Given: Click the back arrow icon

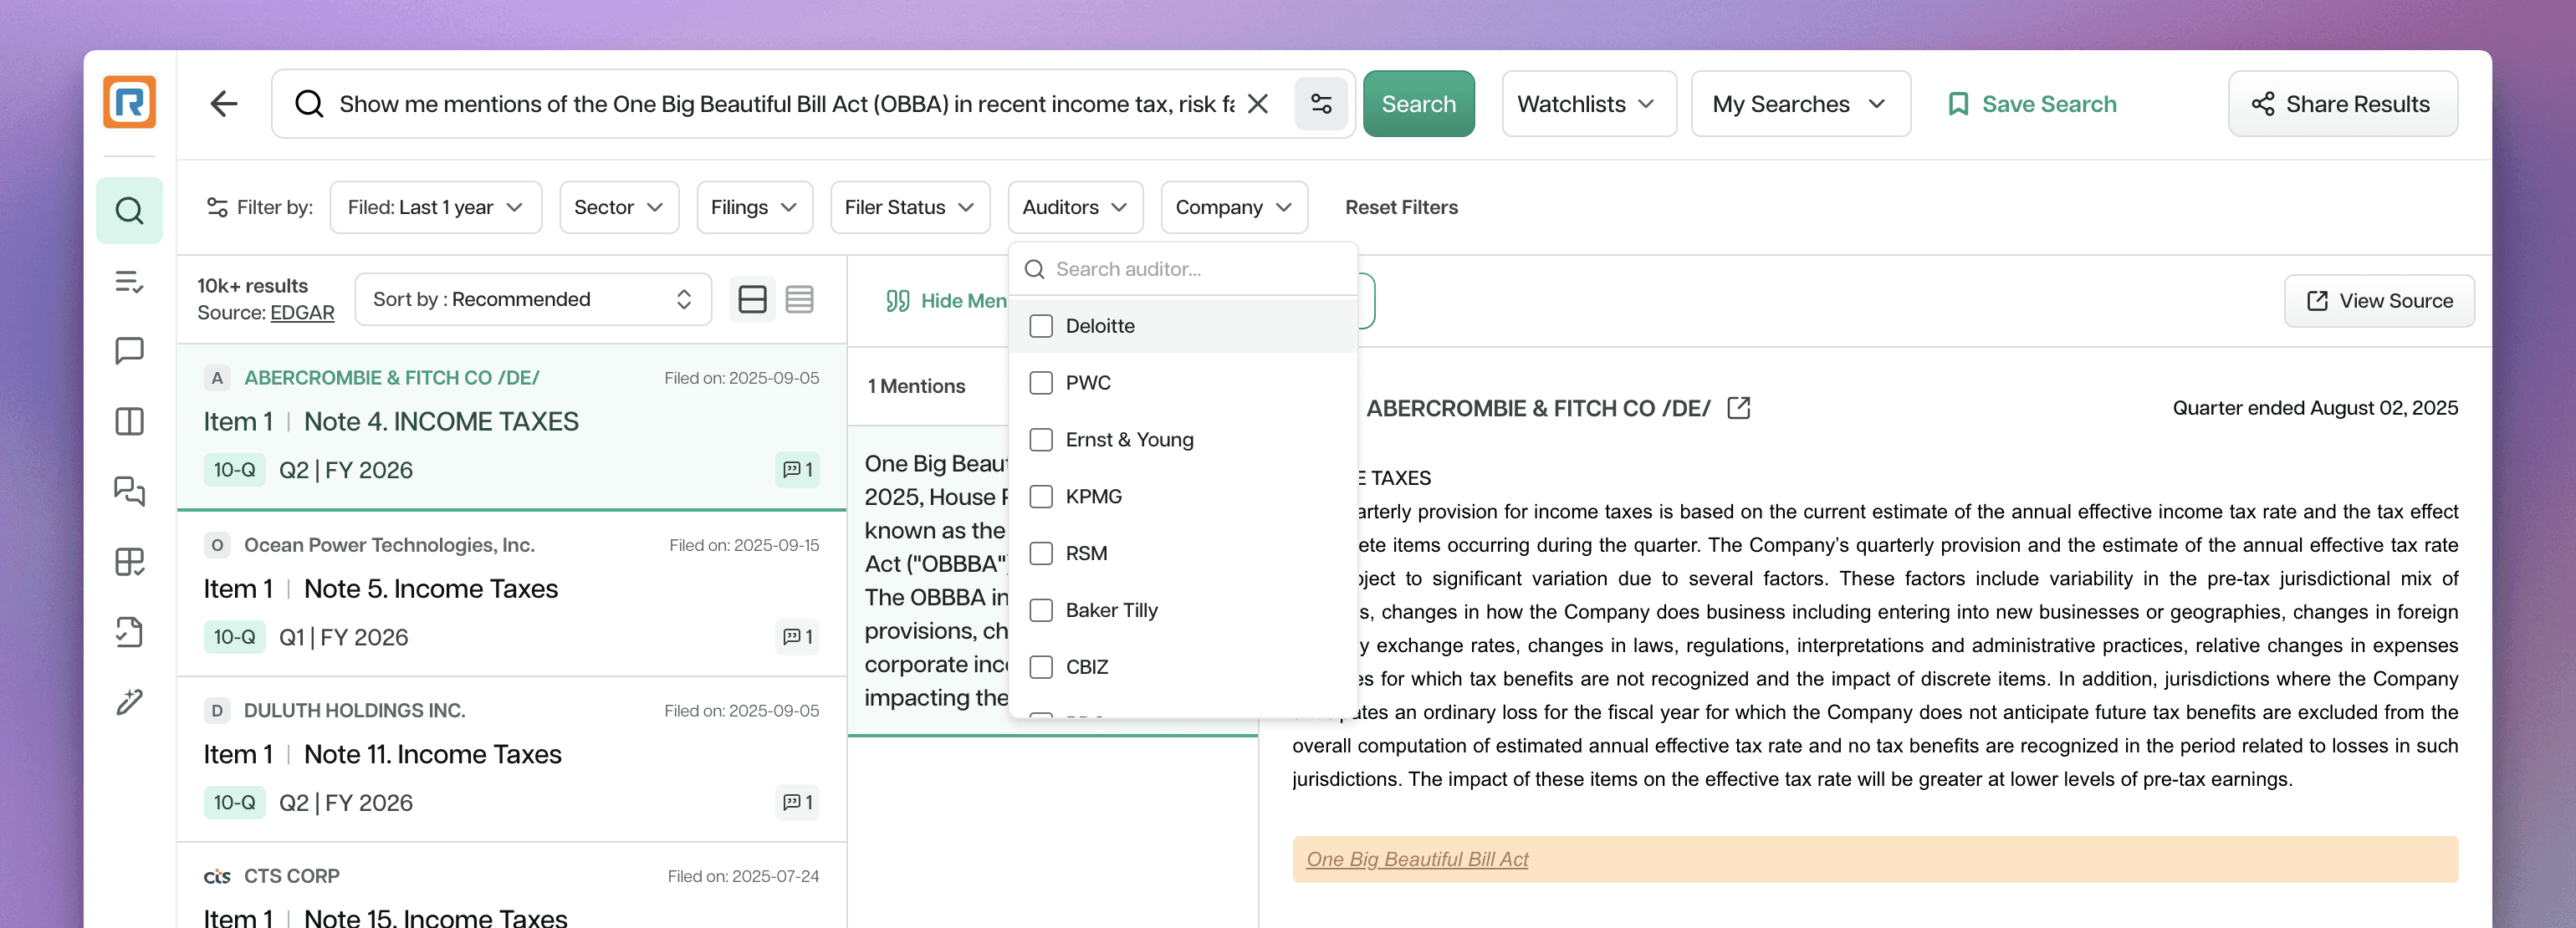Looking at the screenshot, I should (224, 104).
